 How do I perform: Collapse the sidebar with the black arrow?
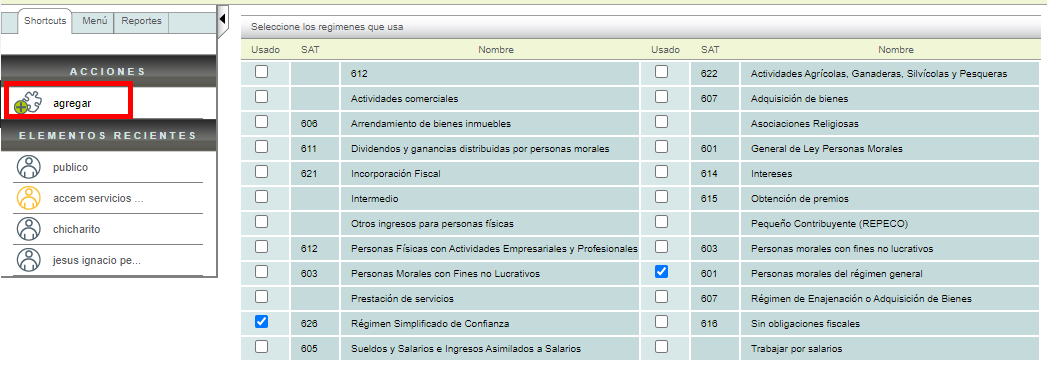pos(223,19)
